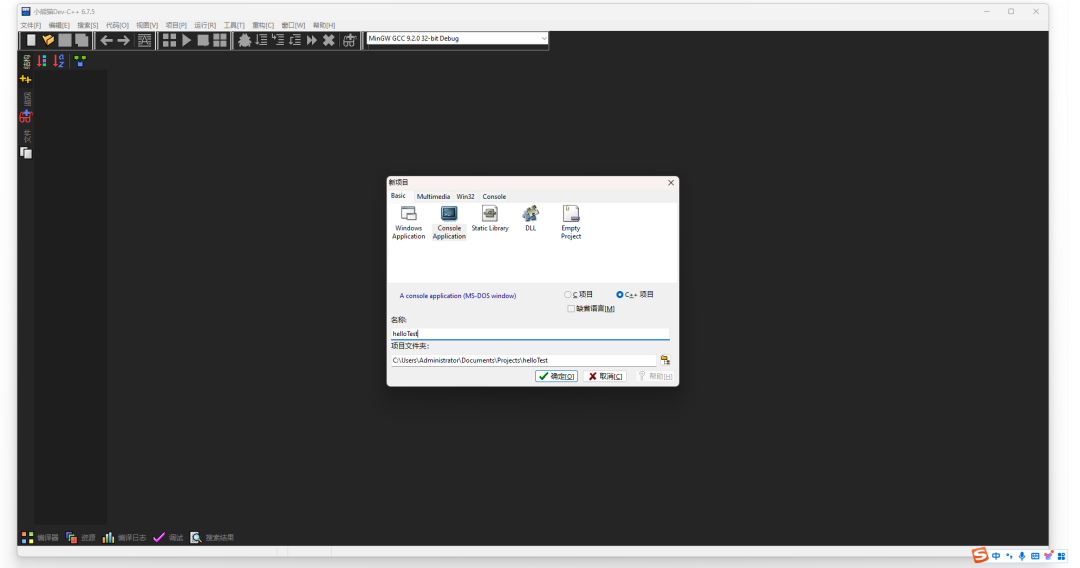Image resolution: width=1080 pixels, height=568 pixels.
Task: Select the Static Library project type
Action: coord(490,219)
